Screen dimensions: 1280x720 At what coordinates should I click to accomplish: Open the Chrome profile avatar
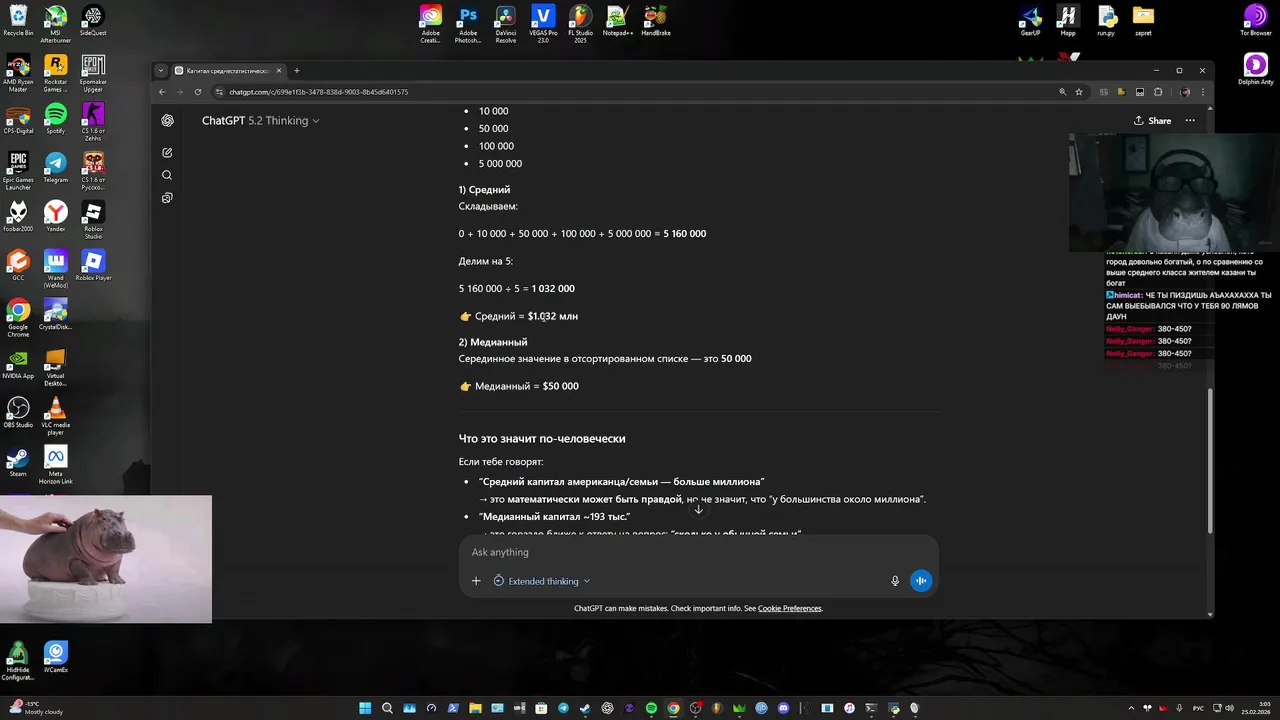pos(1185,92)
